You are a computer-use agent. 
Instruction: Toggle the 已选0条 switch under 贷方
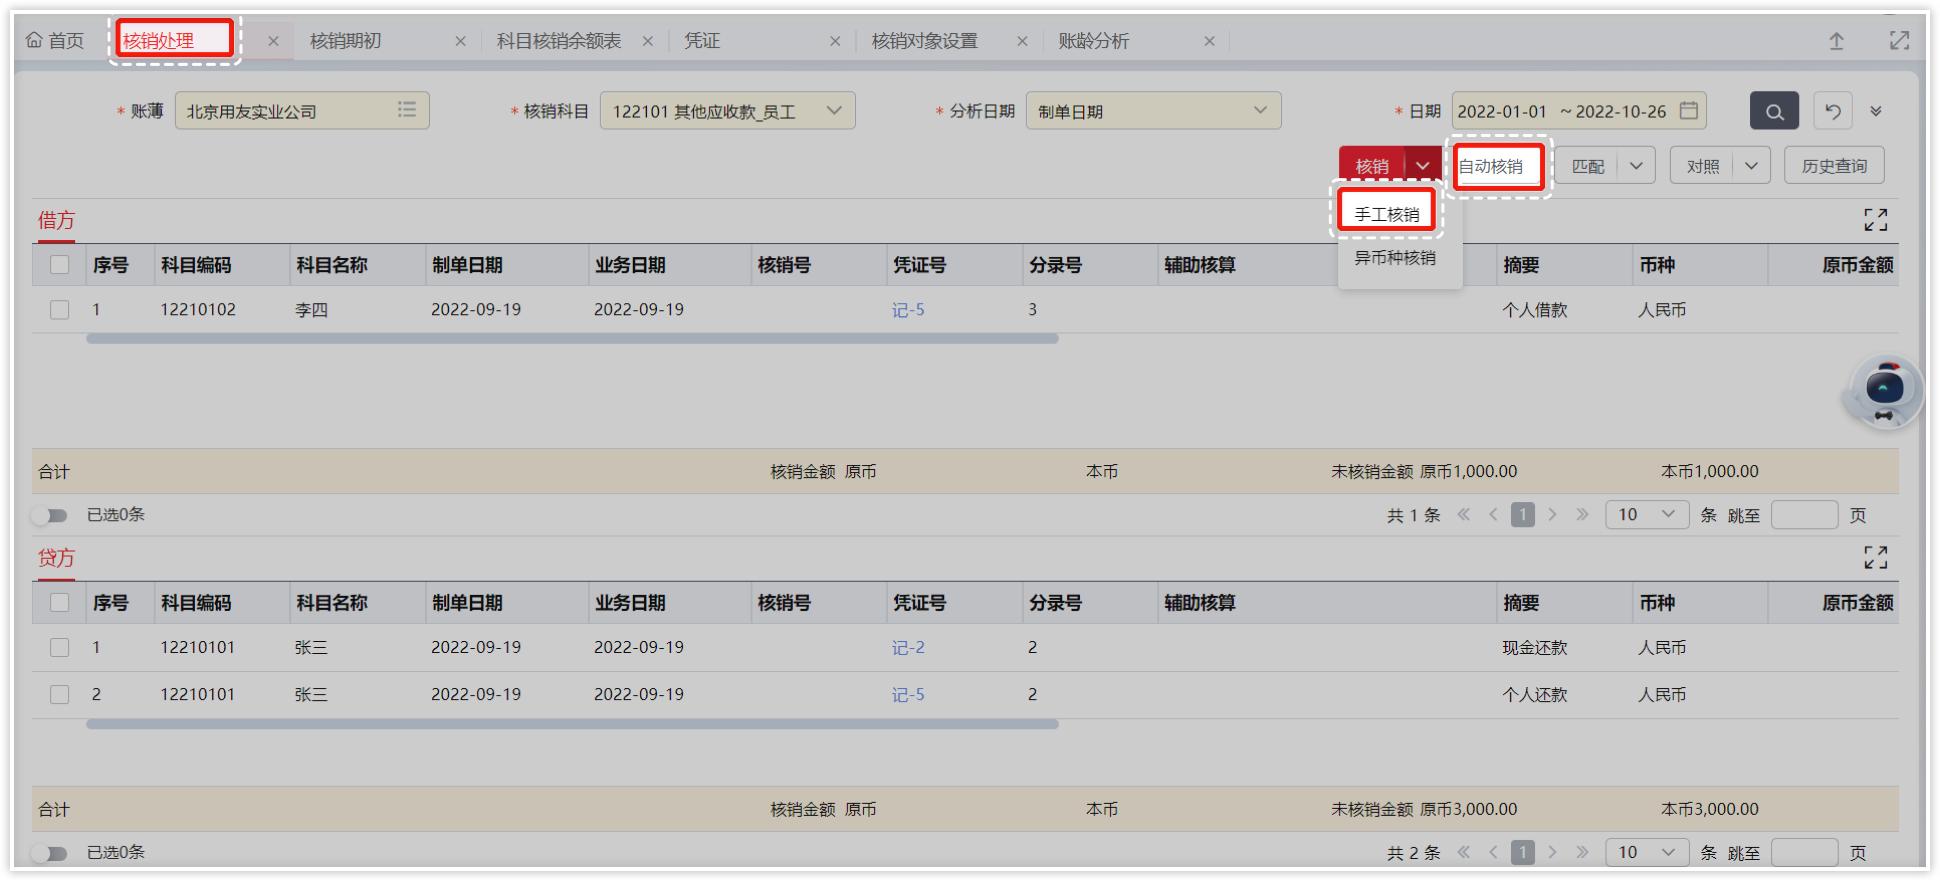pyautogui.click(x=50, y=854)
